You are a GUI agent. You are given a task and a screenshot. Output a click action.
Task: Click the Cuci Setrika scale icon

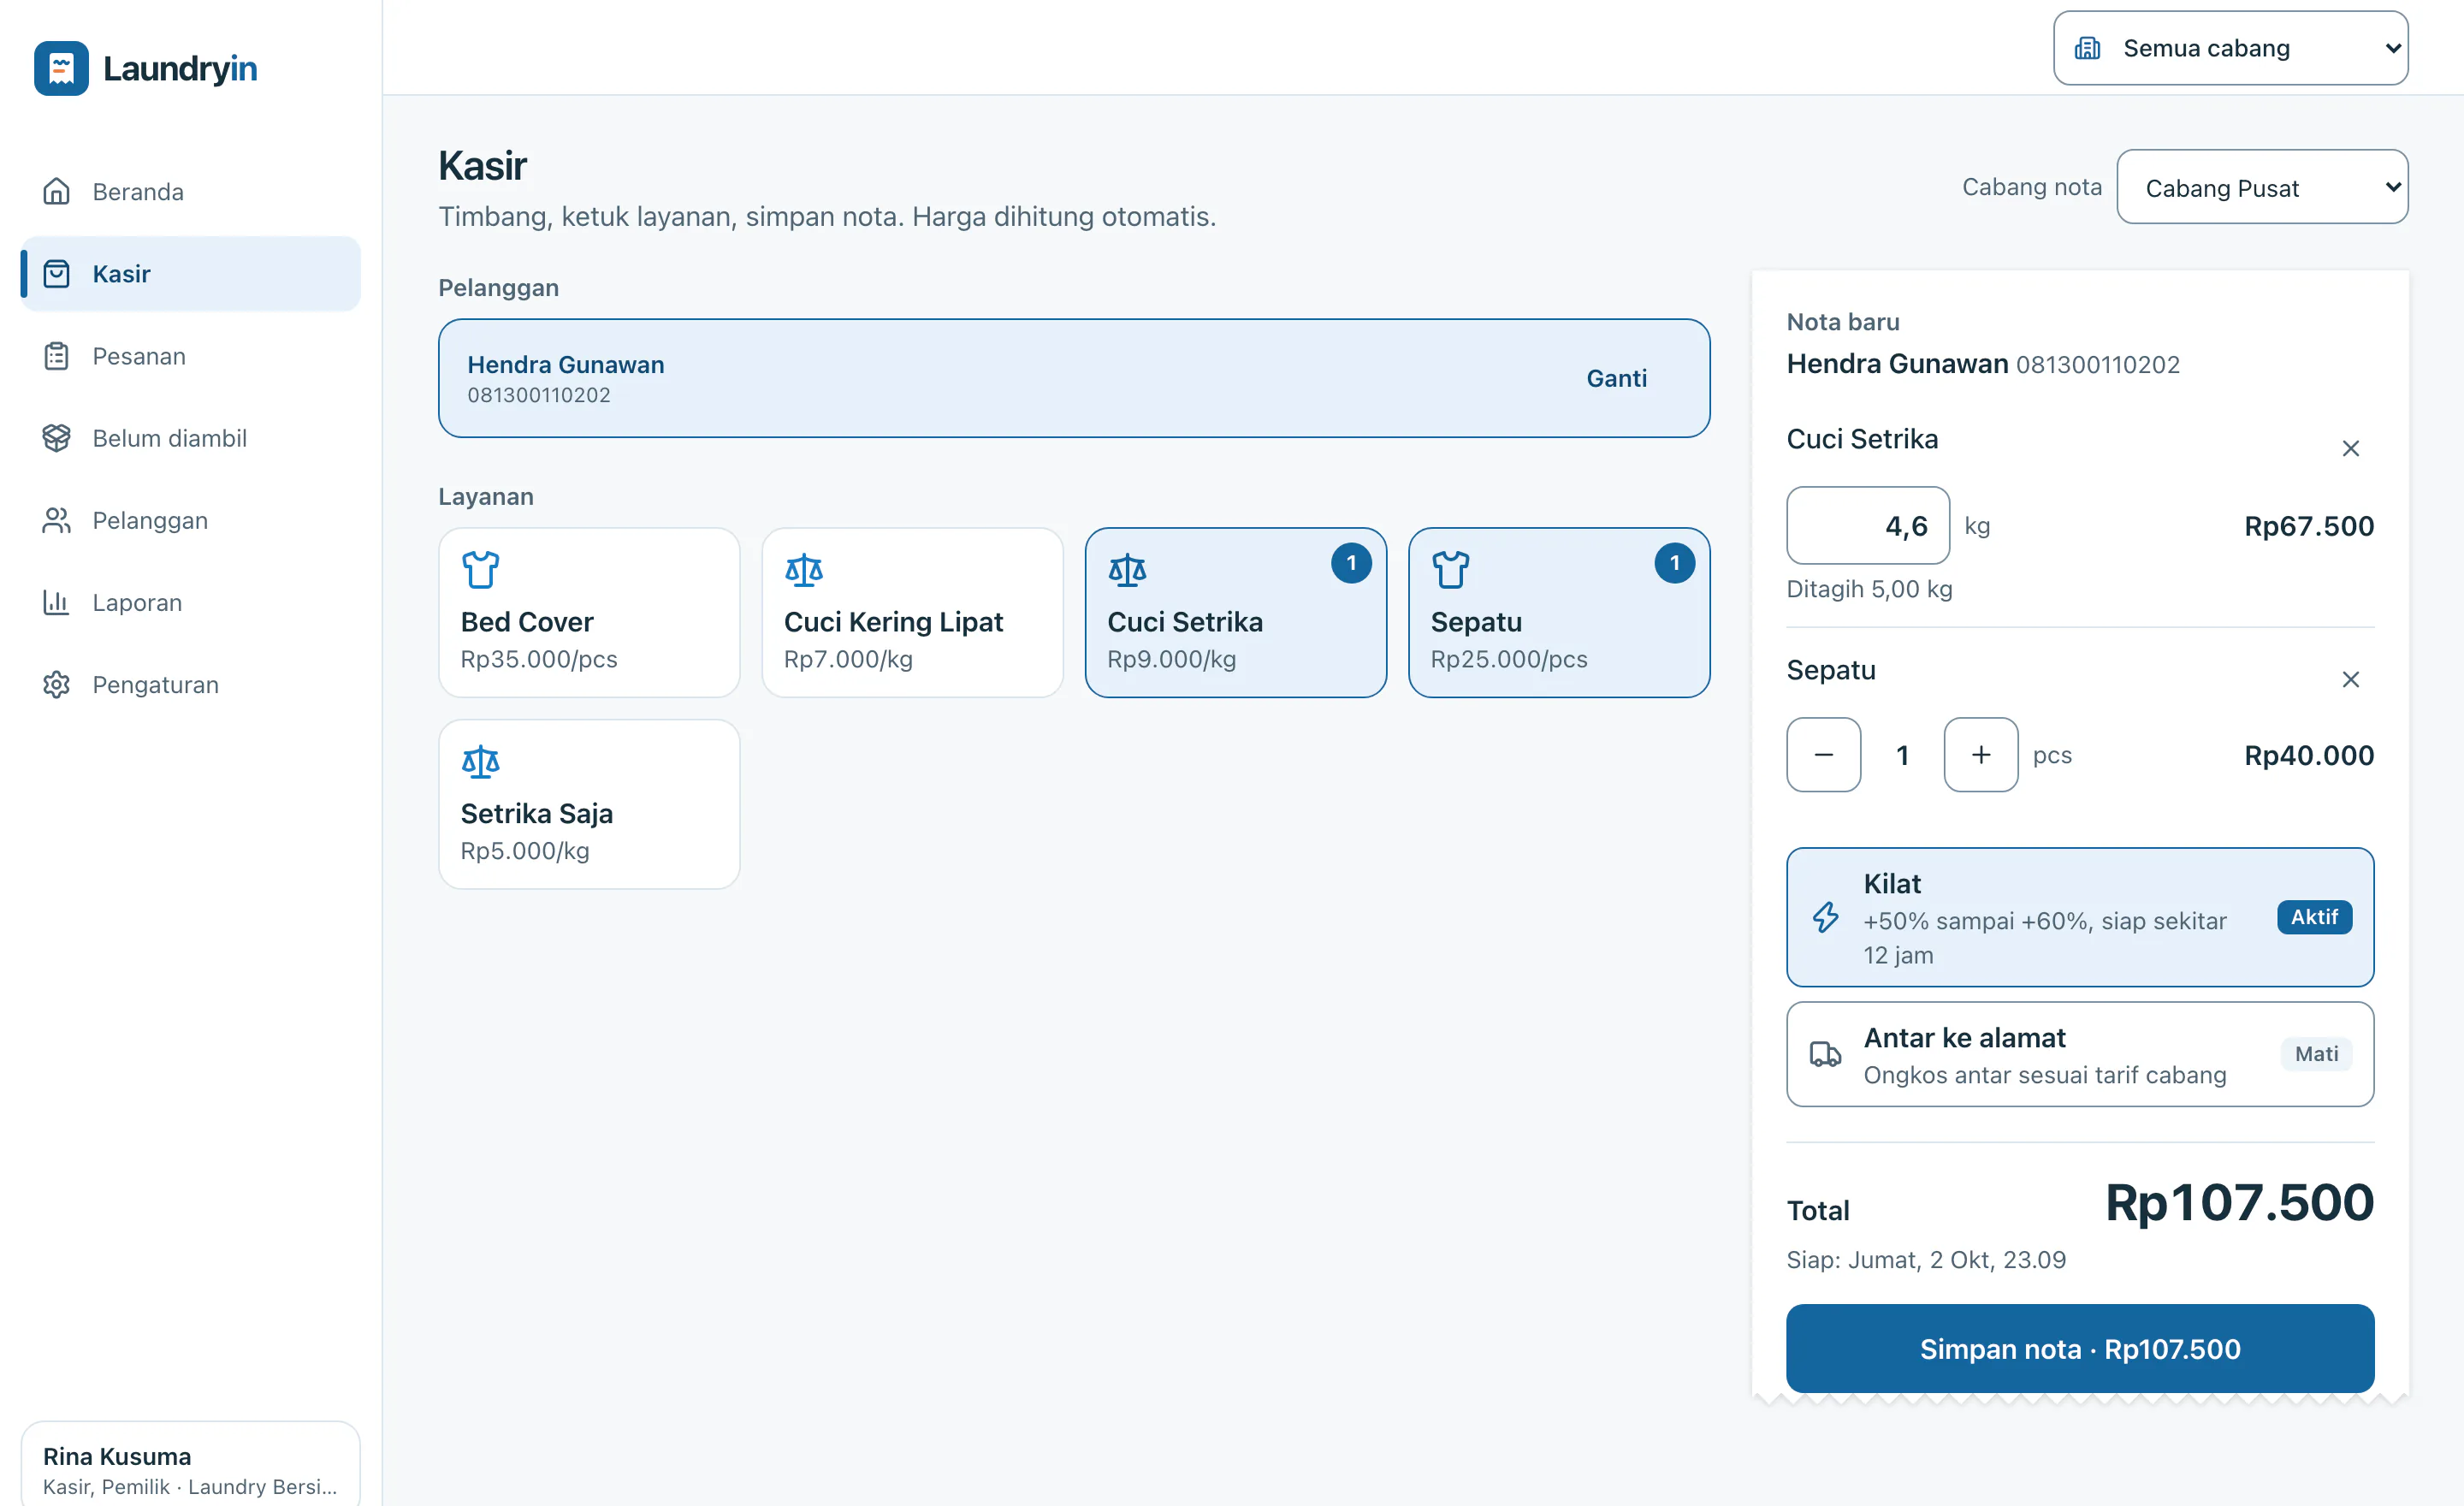(x=1127, y=569)
